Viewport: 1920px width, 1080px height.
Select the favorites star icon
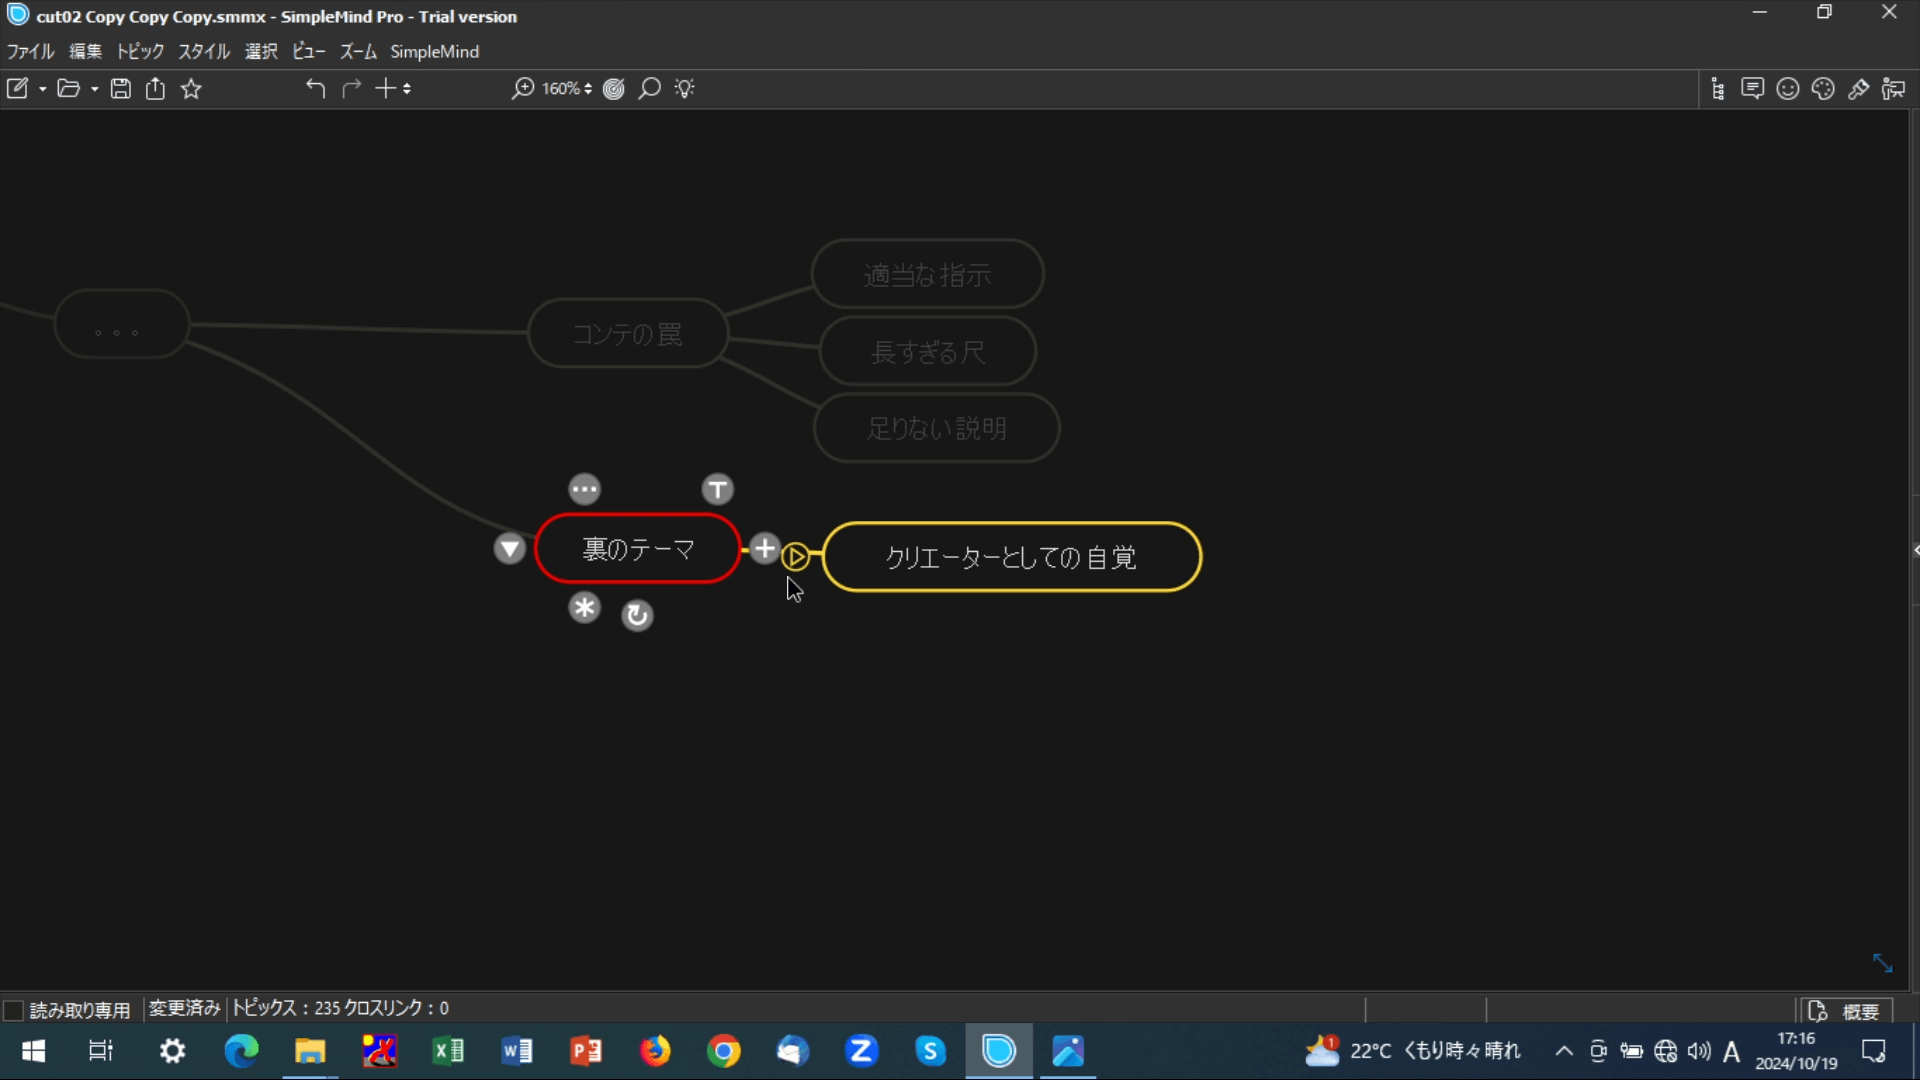pos(191,88)
